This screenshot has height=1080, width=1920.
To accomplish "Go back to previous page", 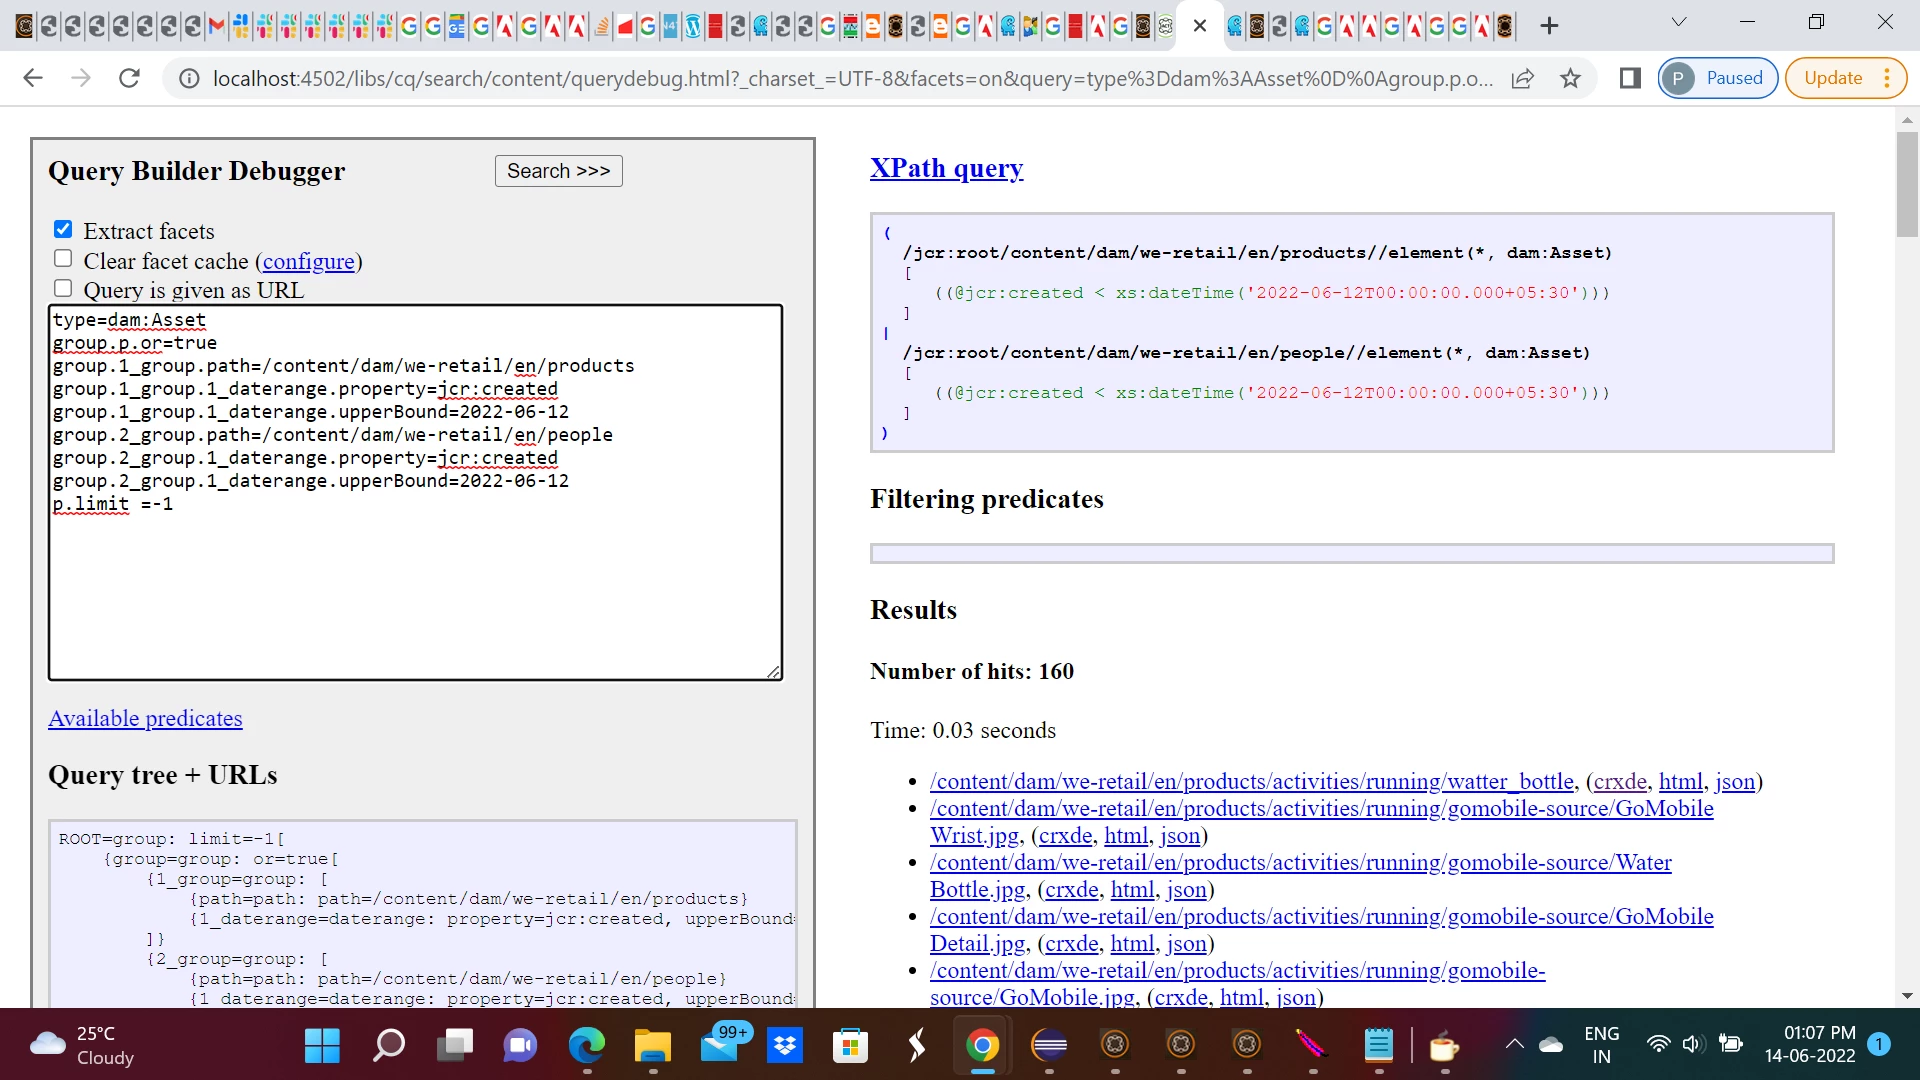I will 33,78.
